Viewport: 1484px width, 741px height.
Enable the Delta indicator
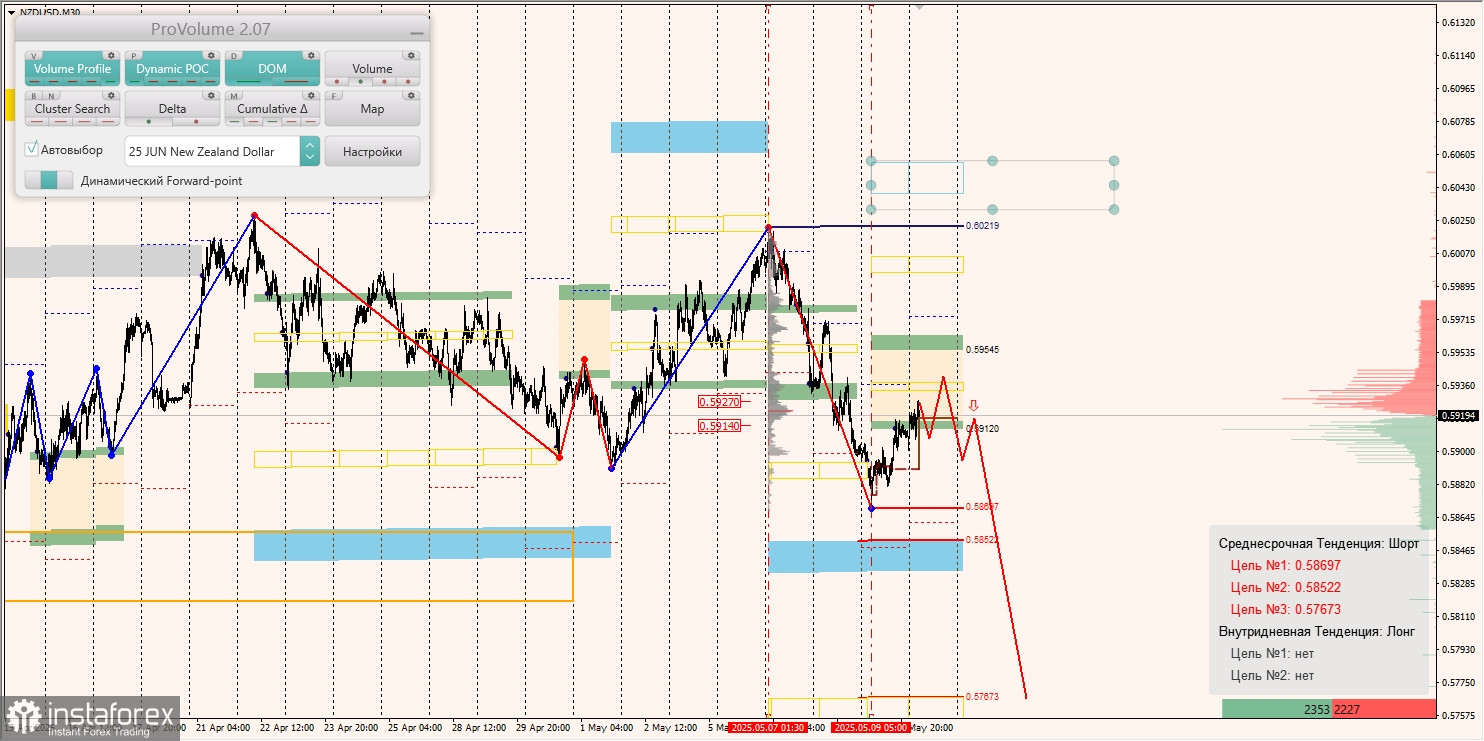(172, 109)
